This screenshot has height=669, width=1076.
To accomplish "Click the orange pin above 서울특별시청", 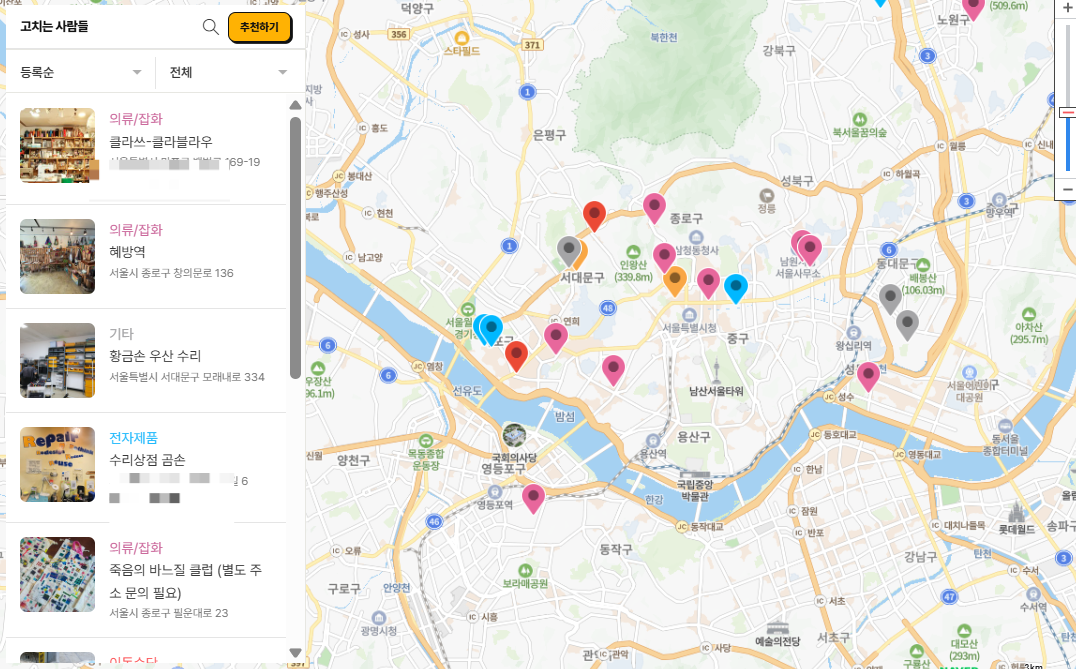I will tap(675, 281).
